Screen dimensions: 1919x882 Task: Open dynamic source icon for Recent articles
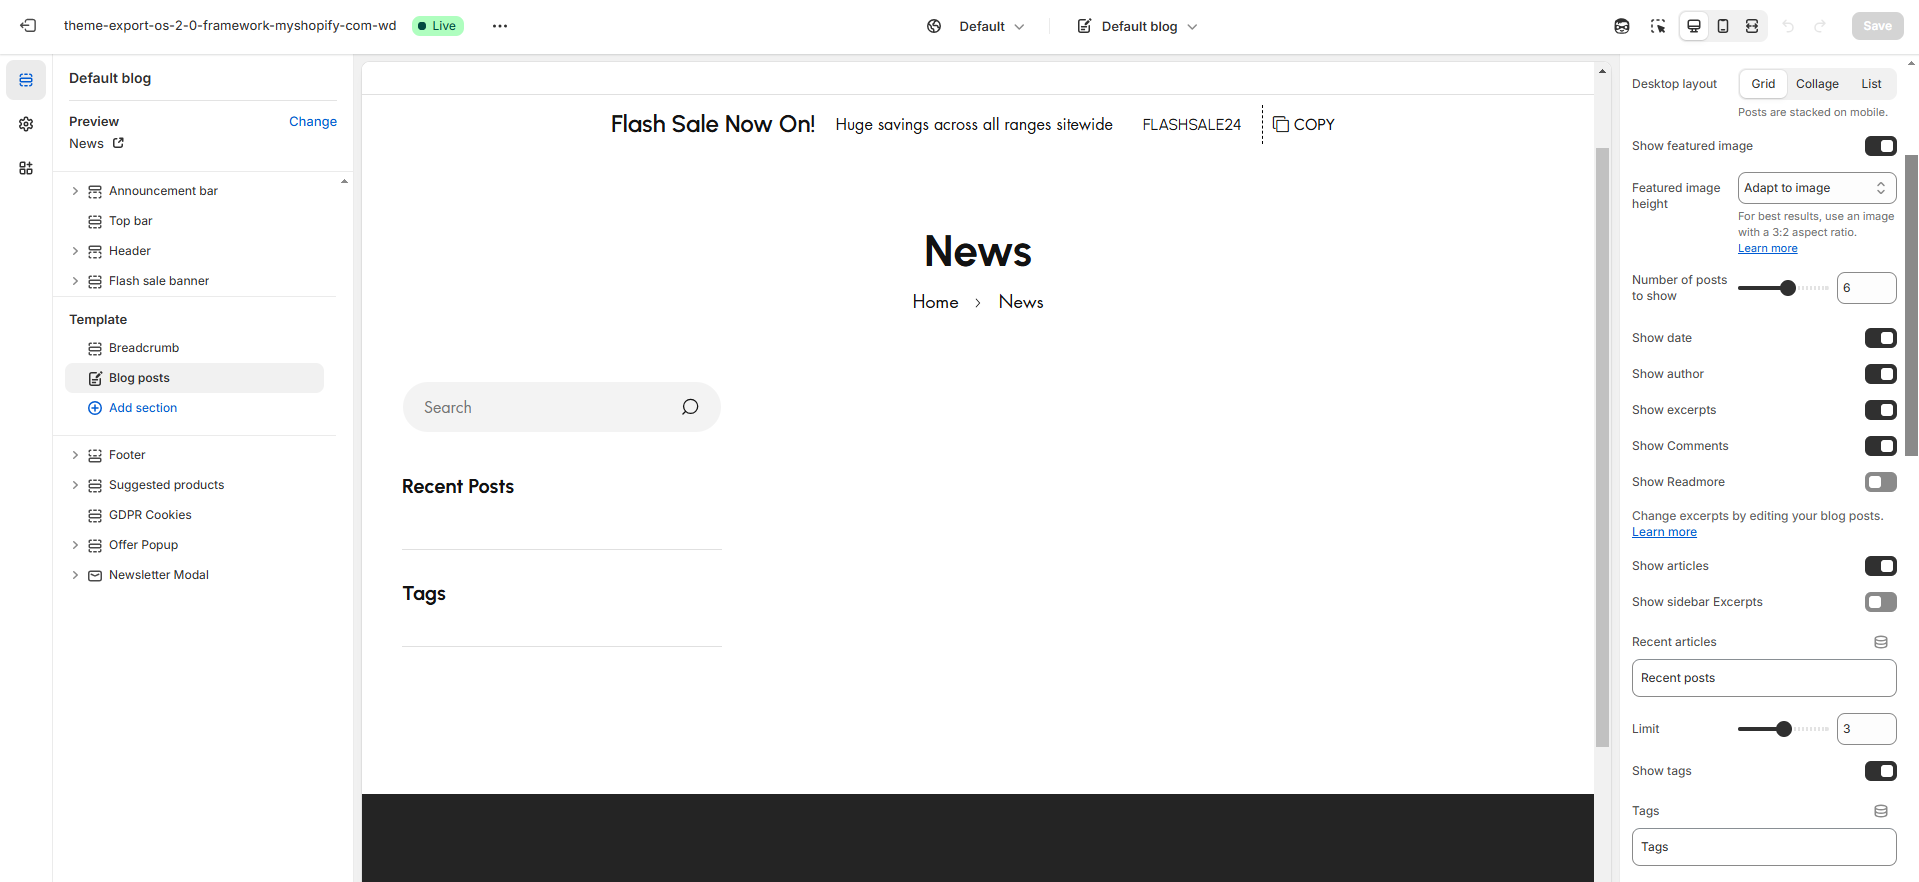coord(1880,642)
